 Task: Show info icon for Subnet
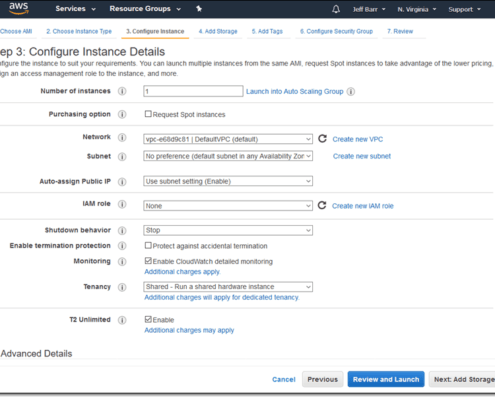[122, 156]
